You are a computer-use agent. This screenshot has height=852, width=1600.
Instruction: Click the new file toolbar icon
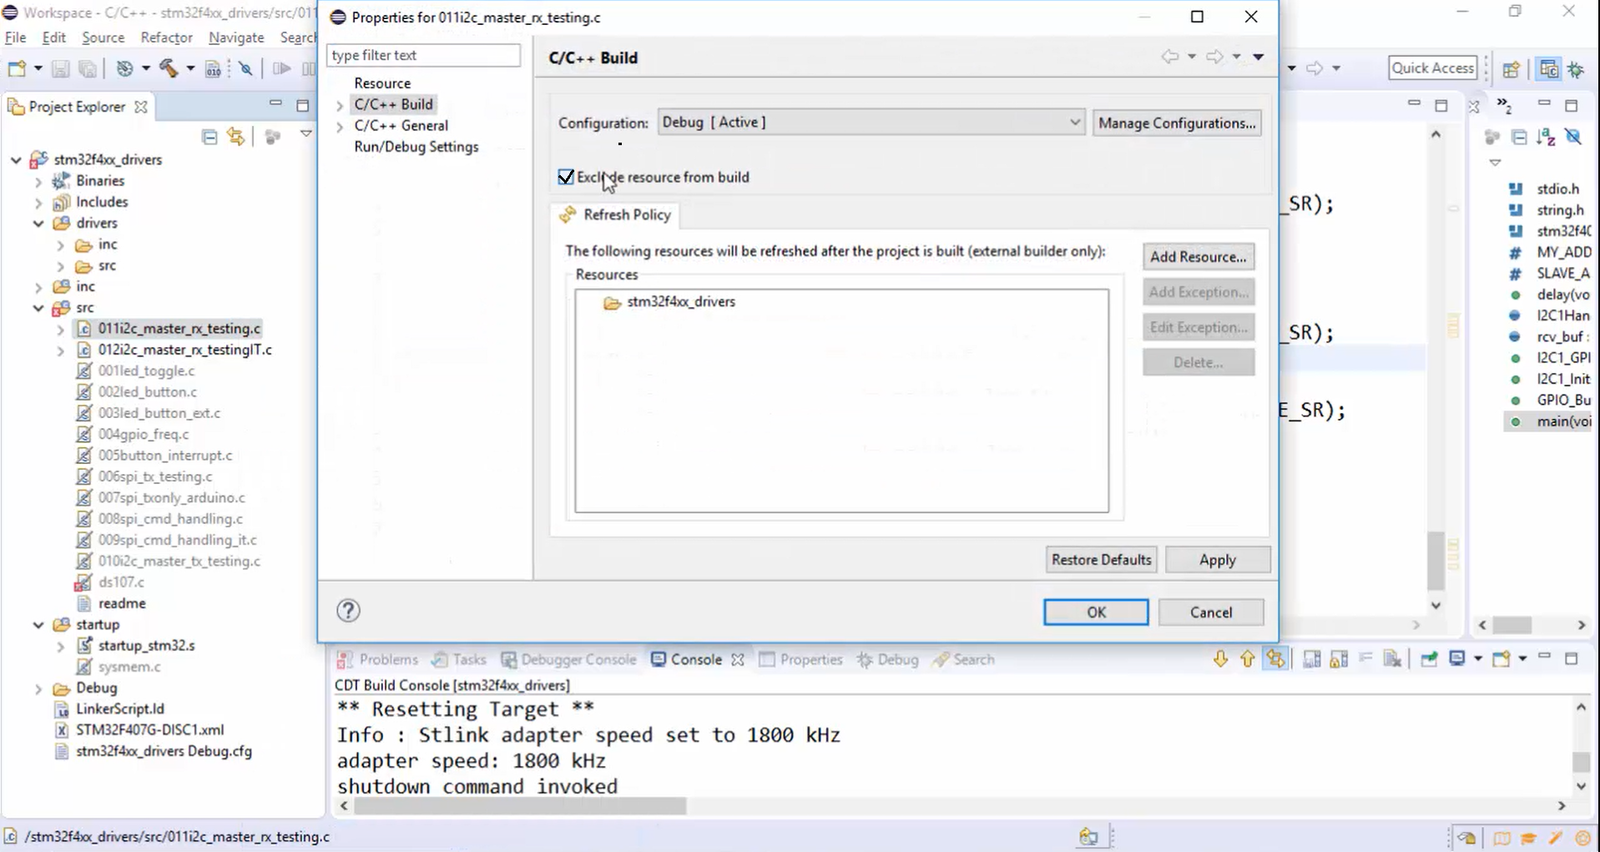17,69
